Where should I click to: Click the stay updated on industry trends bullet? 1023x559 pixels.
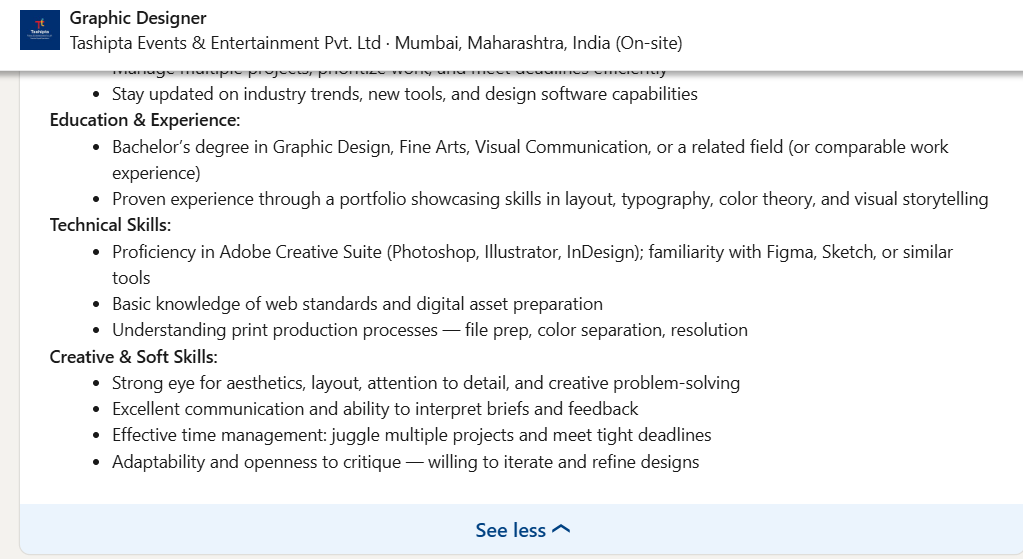tap(404, 94)
